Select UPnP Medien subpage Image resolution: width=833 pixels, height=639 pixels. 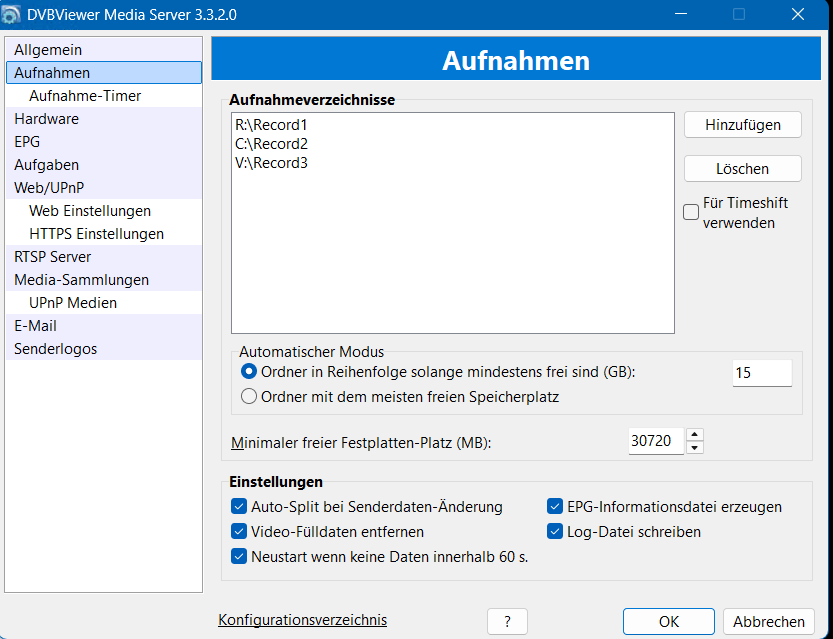[x=104, y=303]
